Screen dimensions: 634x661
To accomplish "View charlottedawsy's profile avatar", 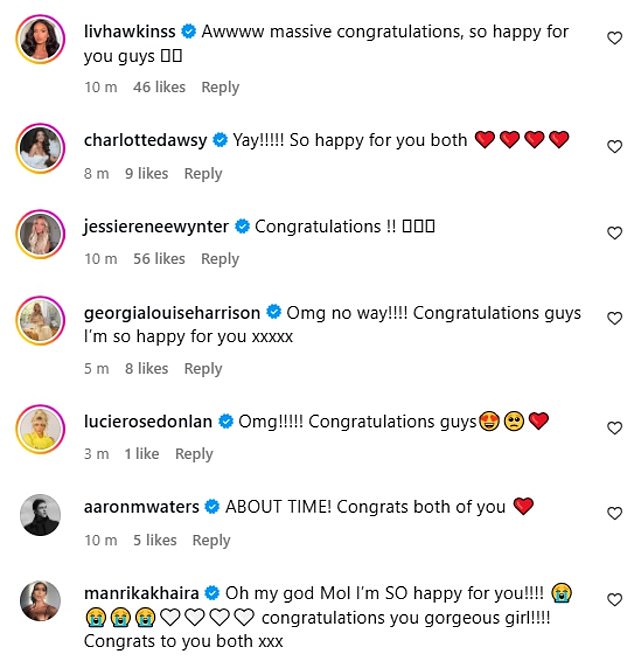I will (41, 149).
